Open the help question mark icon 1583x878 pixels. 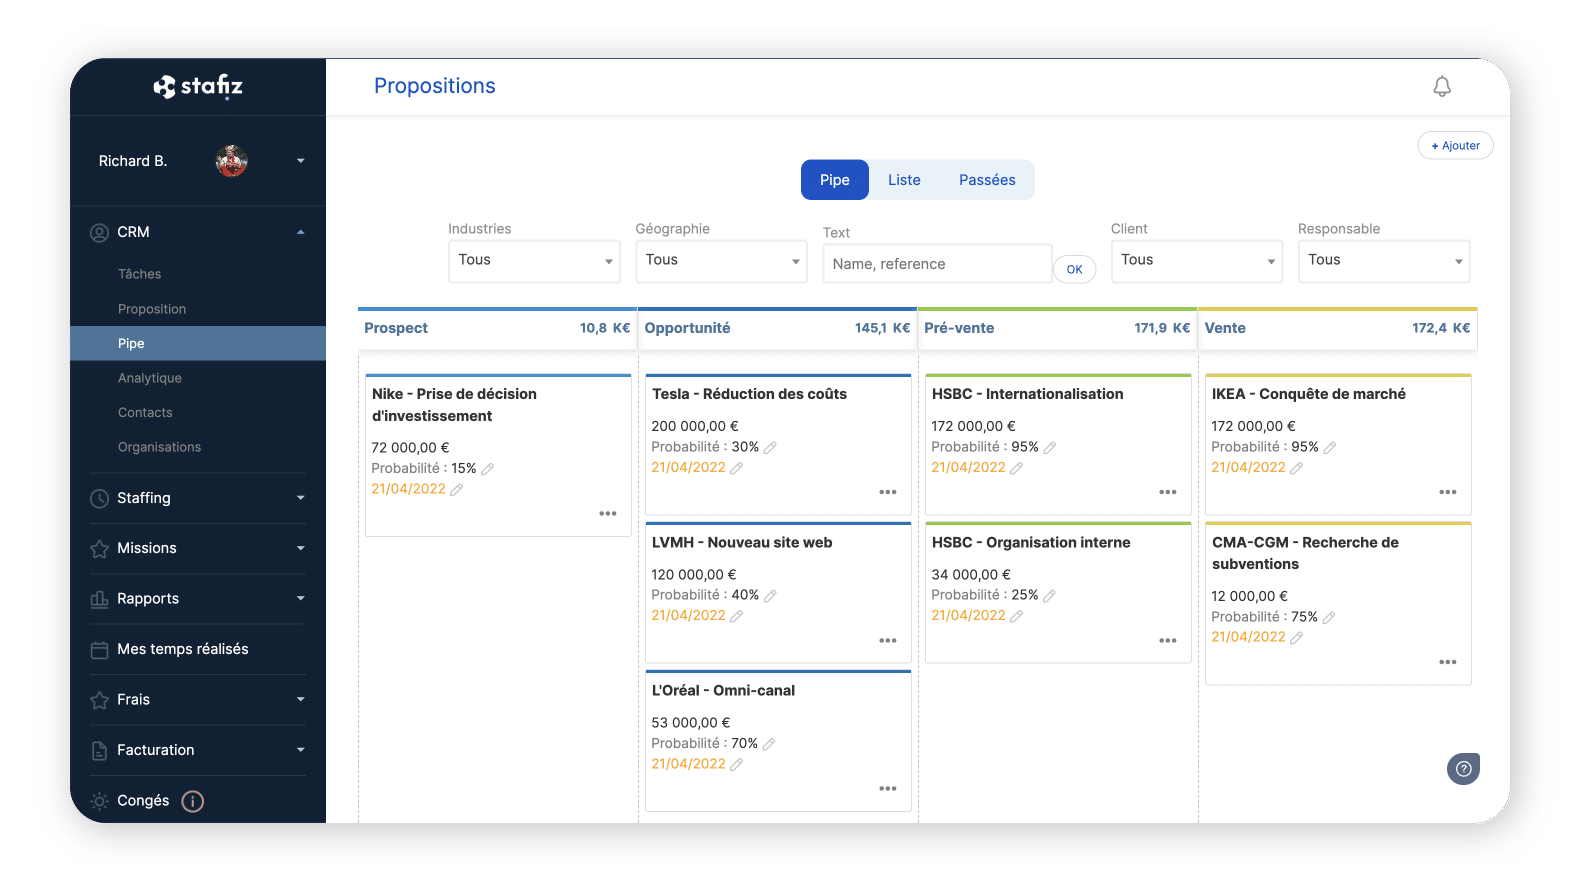pos(1463,769)
